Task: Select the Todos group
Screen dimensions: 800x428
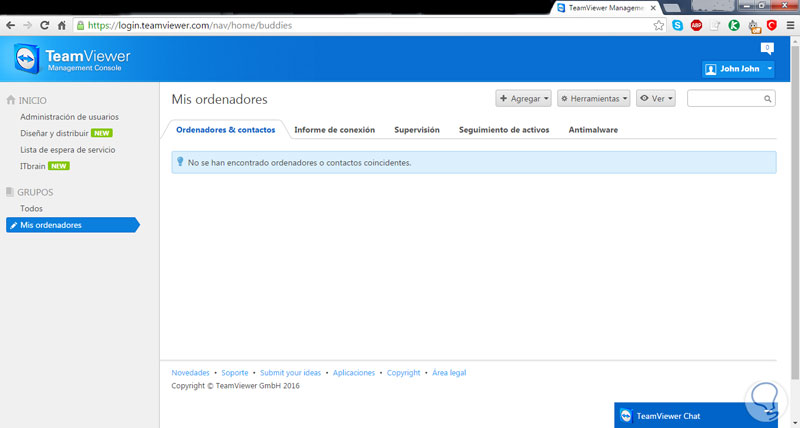Action: point(32,209)
